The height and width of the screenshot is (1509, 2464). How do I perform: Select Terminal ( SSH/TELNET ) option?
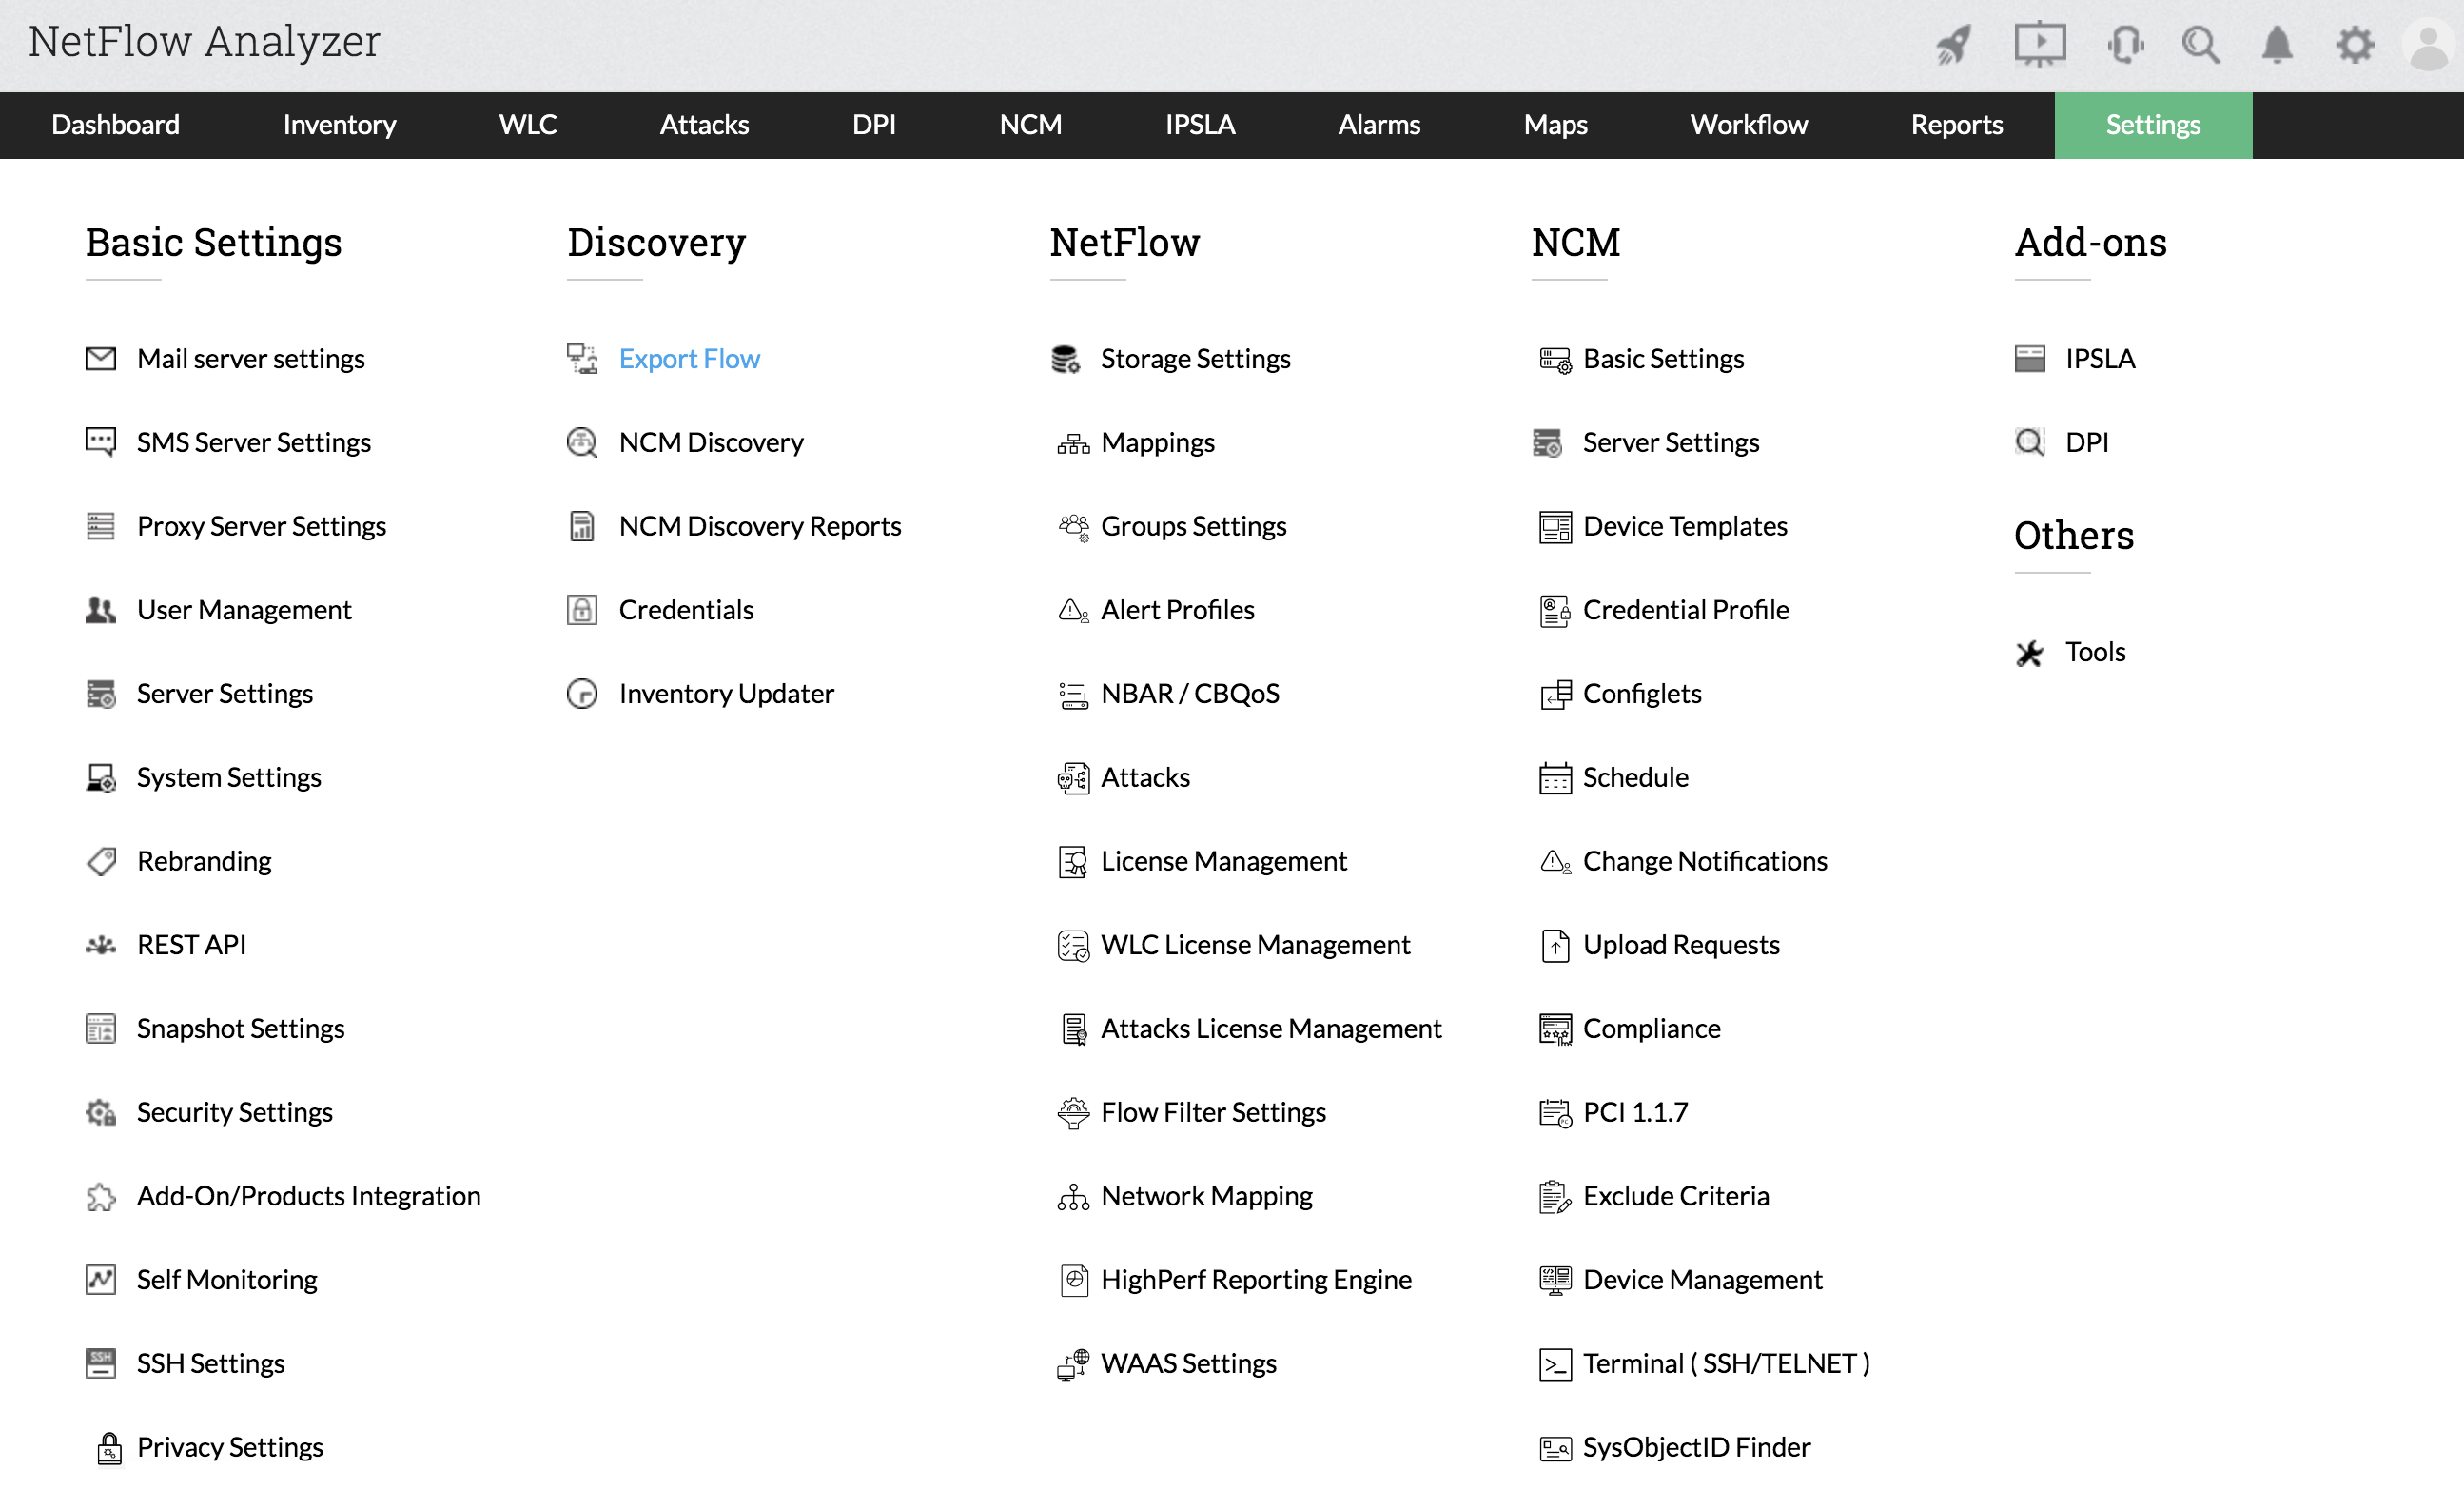coord(1725,1363)
